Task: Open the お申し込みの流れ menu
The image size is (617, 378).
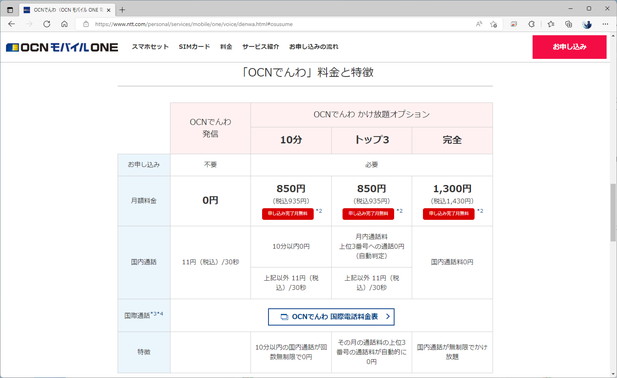Action: (314, 46)
